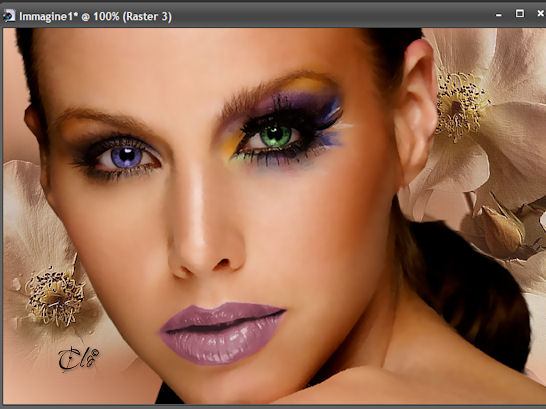Click the purple eyeshadow above the green eye
This screenshot has width=546, height=409.
click(296, 102)
